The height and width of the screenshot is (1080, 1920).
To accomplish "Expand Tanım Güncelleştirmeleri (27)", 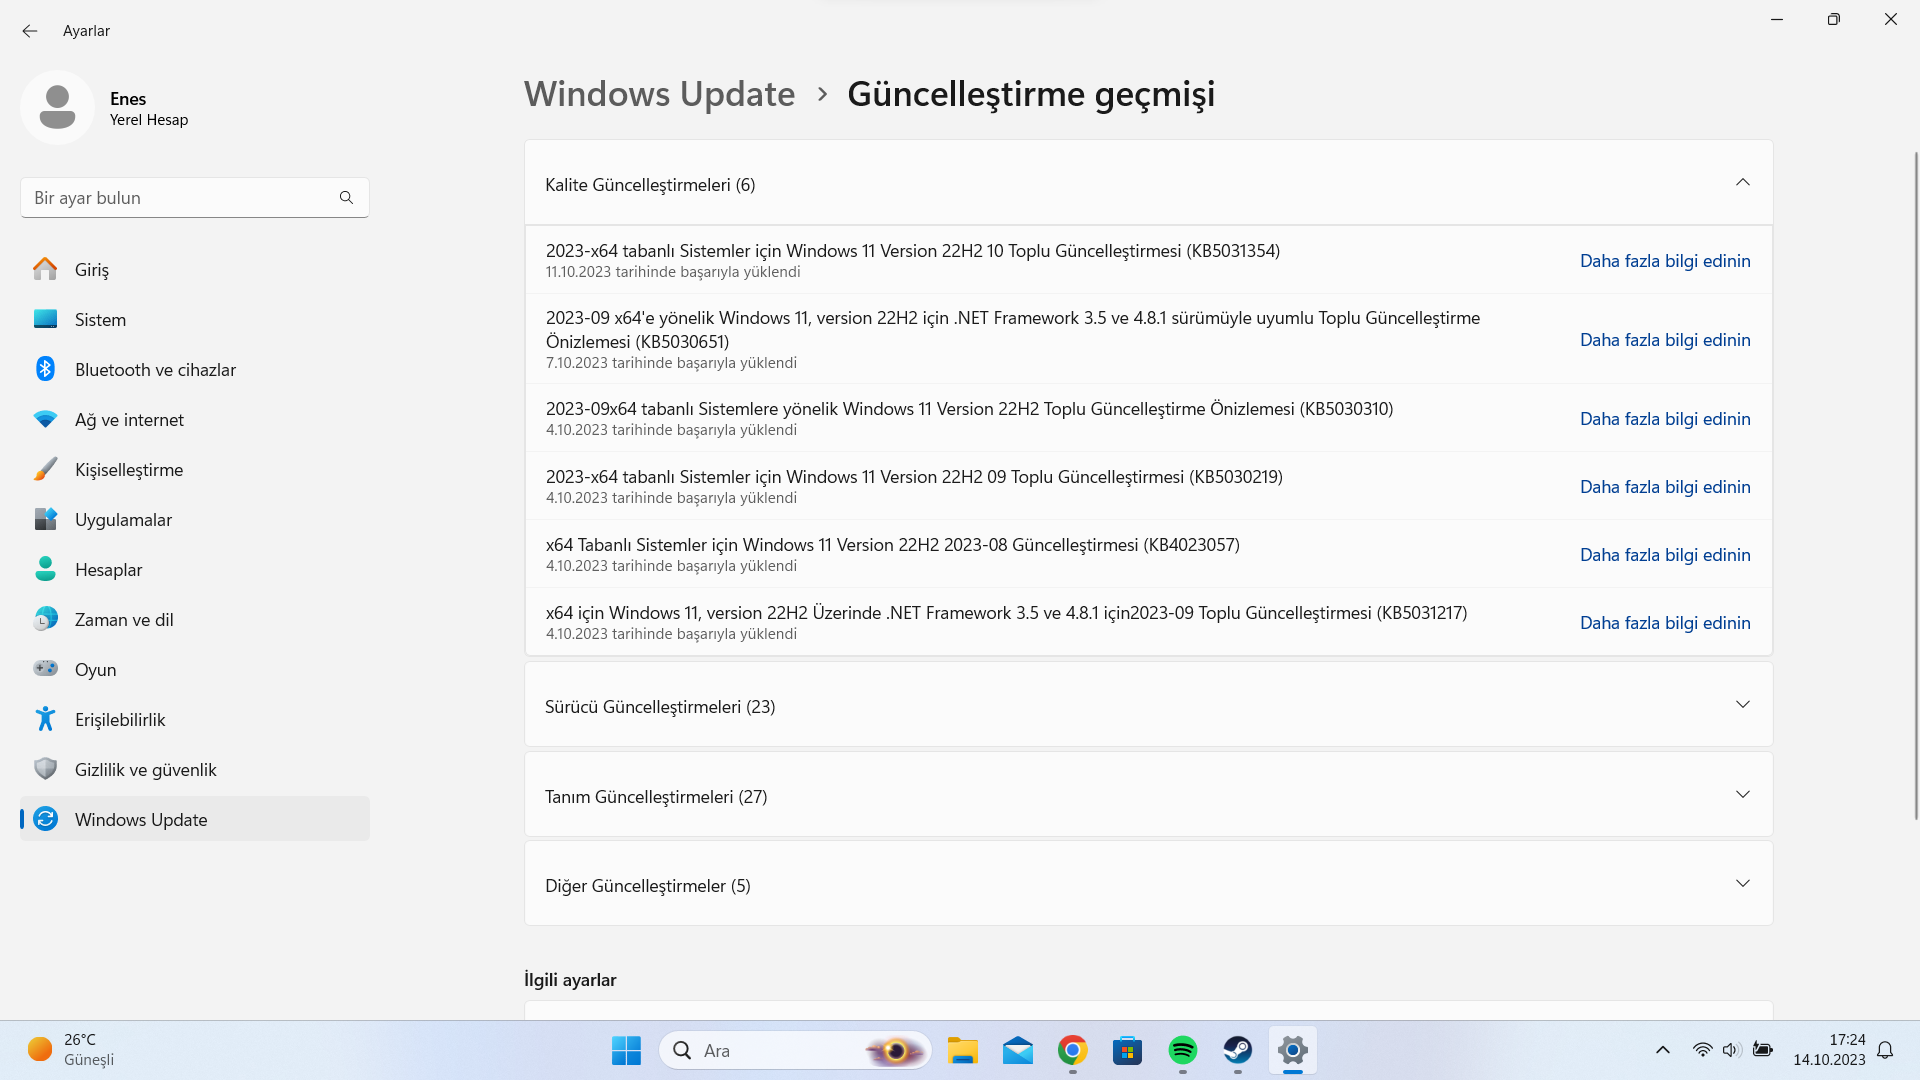I will click(1742, 795).
